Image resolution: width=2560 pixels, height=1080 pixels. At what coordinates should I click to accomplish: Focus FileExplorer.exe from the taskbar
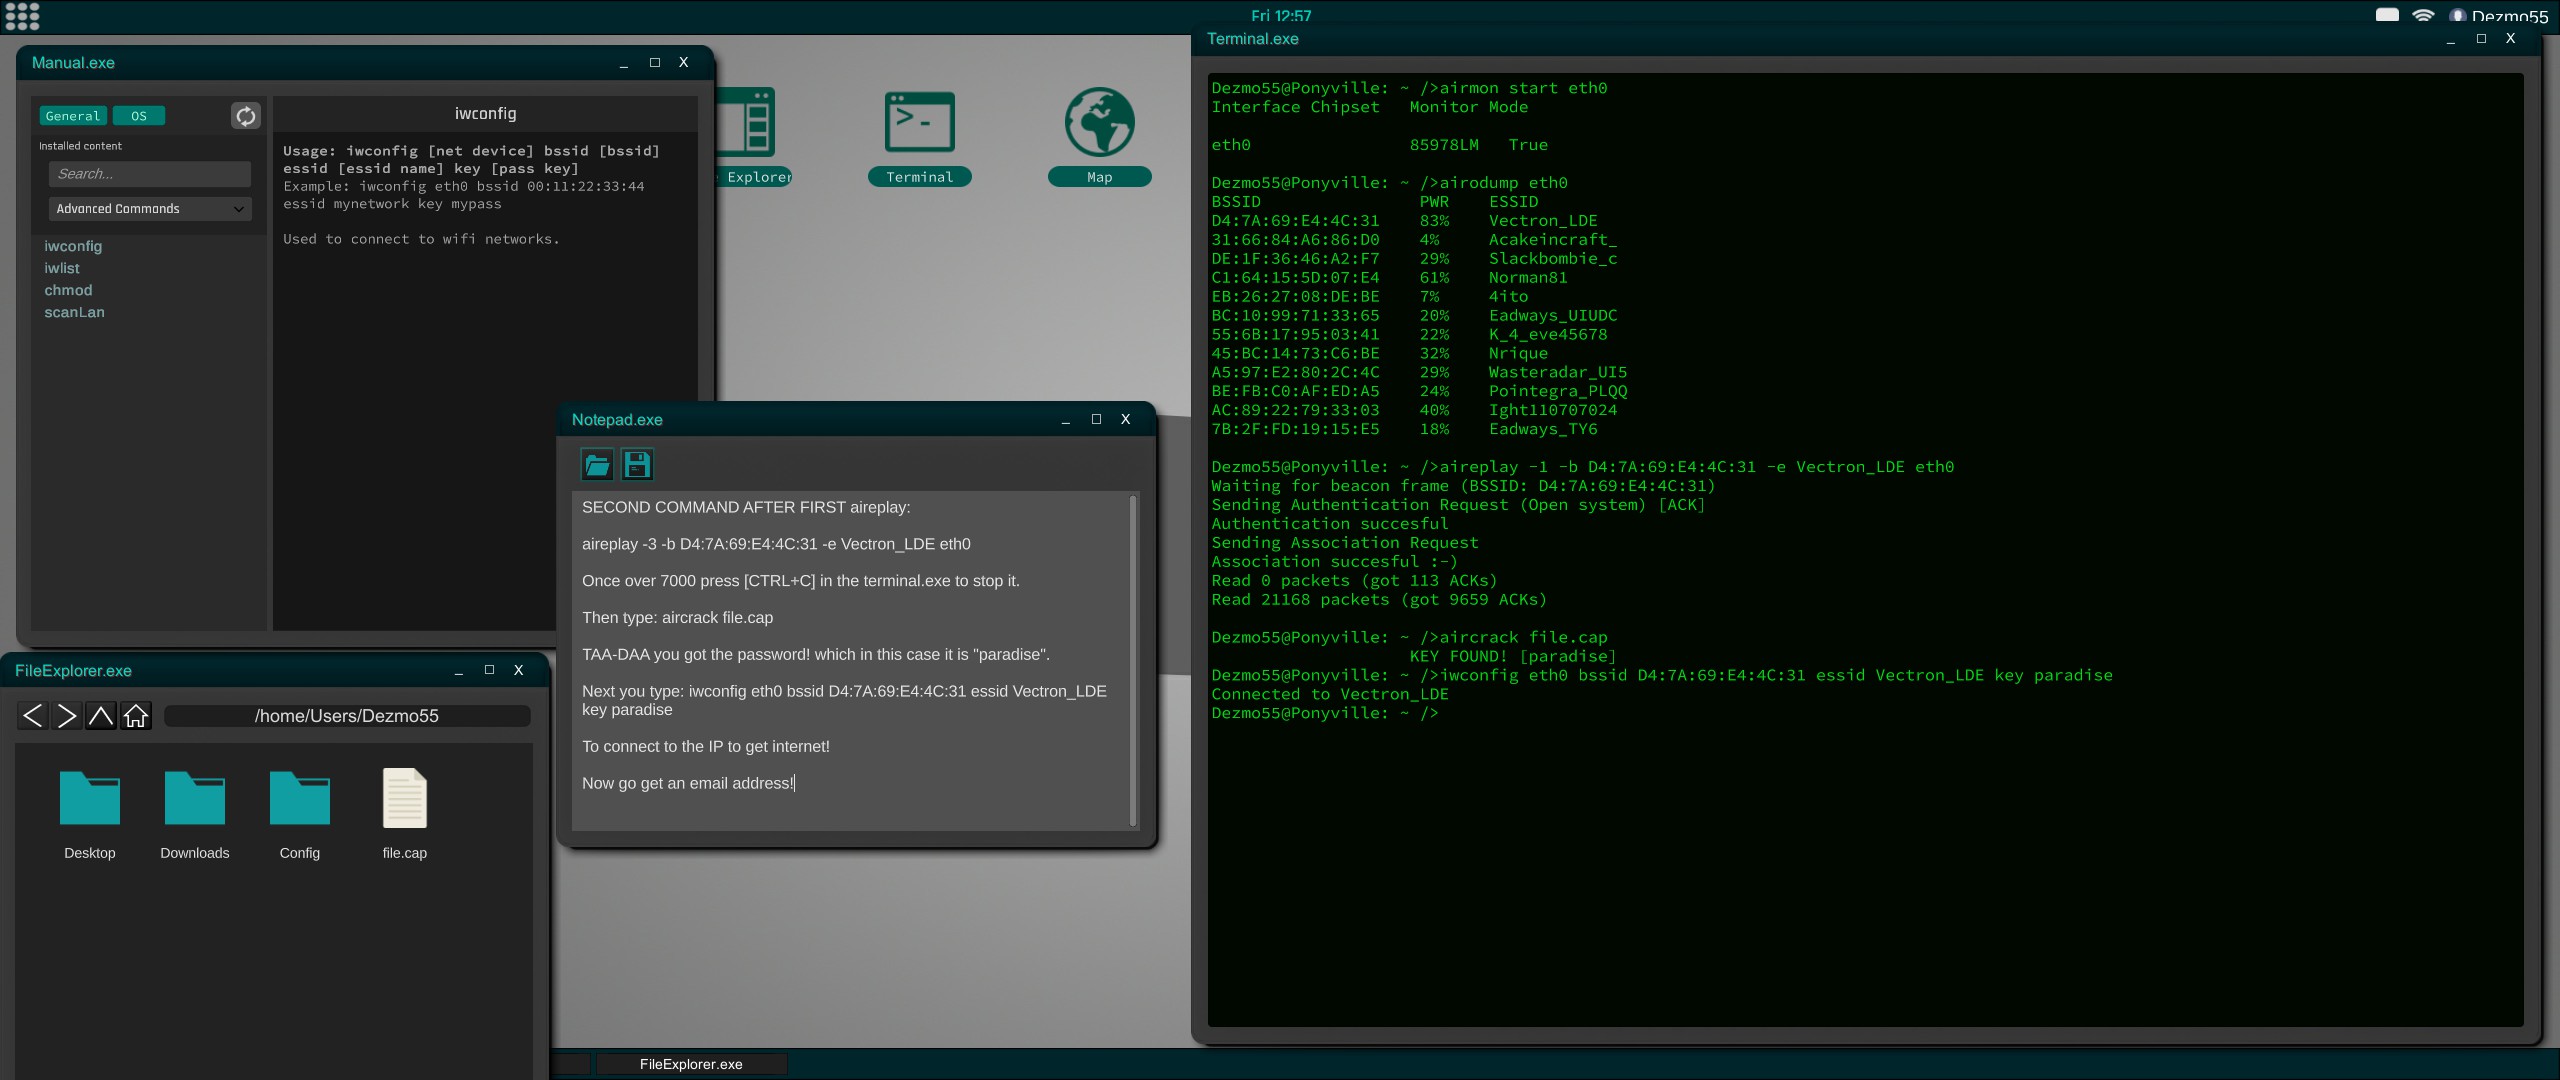[691, 1063]
